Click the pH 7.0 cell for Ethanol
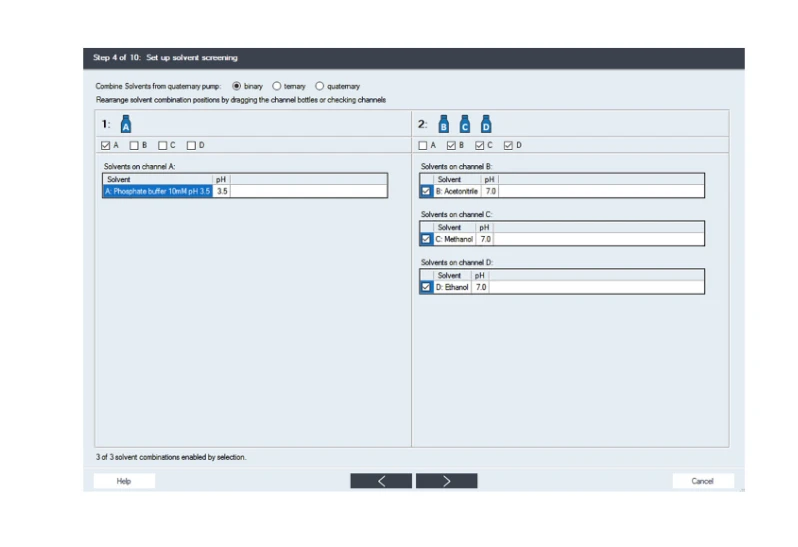This screenshot has width=798, height=547. pos(481,287)
